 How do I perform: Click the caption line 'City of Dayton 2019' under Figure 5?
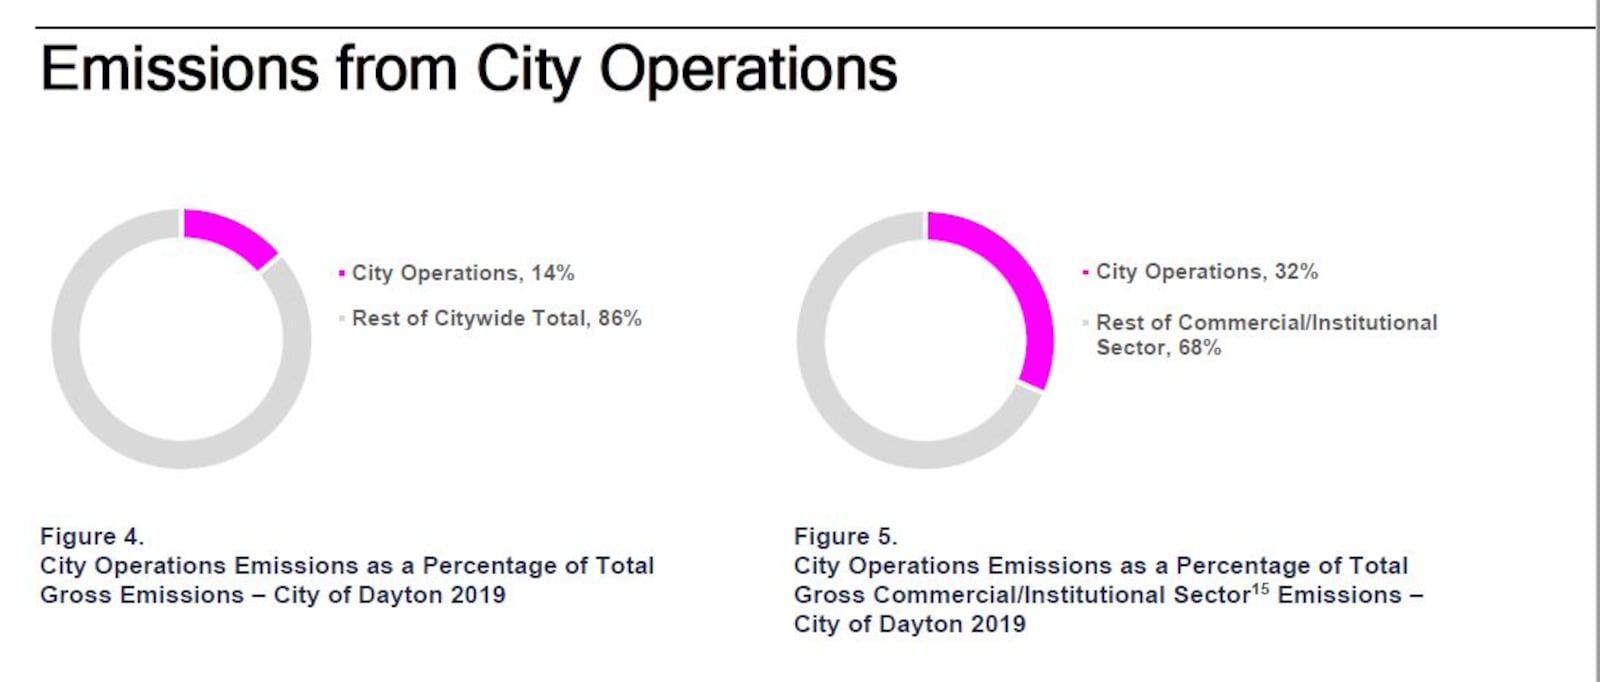pos(910,624)
